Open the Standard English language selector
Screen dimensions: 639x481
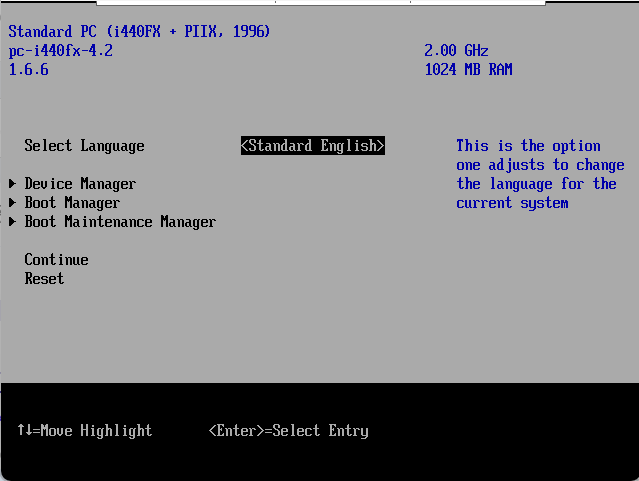[313, 146]
